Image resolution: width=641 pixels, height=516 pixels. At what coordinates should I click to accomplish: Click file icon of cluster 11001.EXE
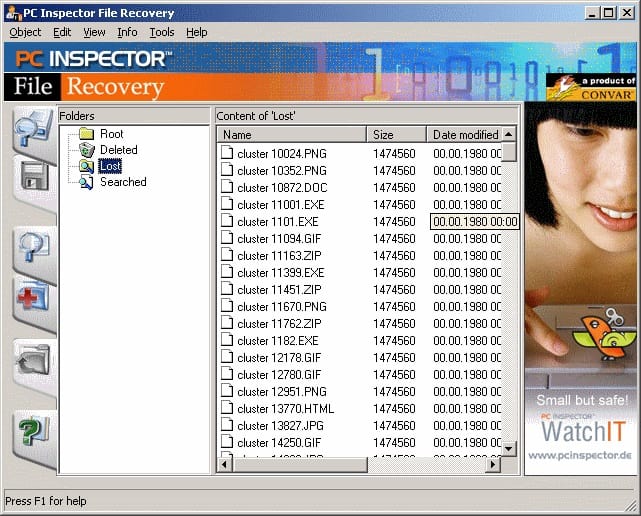[227, 204]
